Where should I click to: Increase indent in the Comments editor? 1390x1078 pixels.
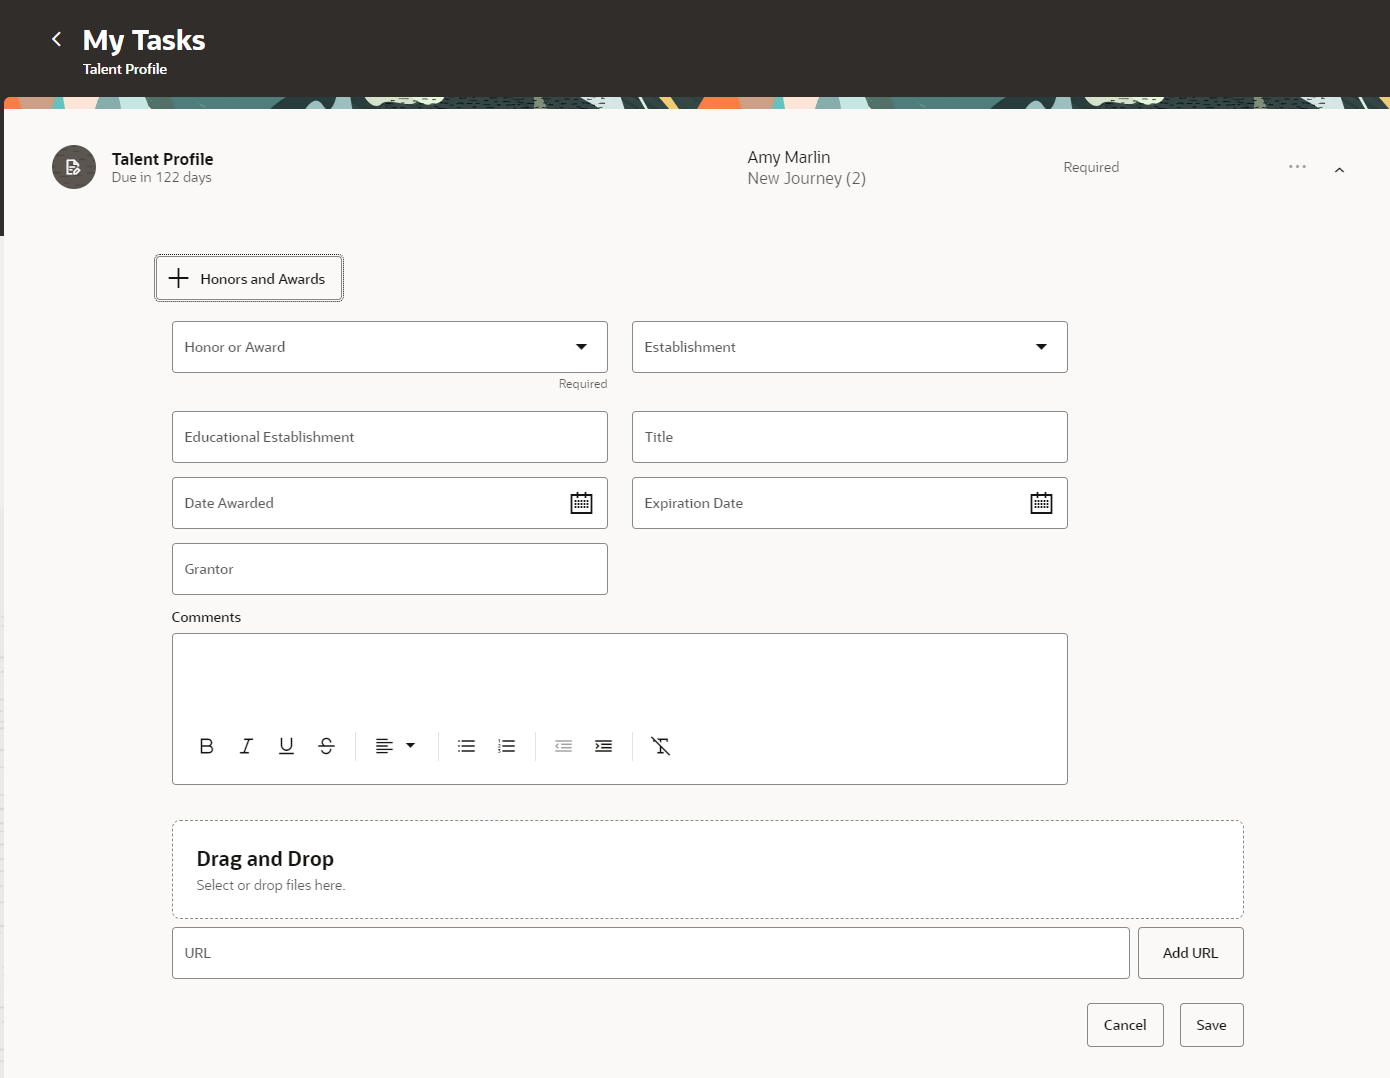603,745
